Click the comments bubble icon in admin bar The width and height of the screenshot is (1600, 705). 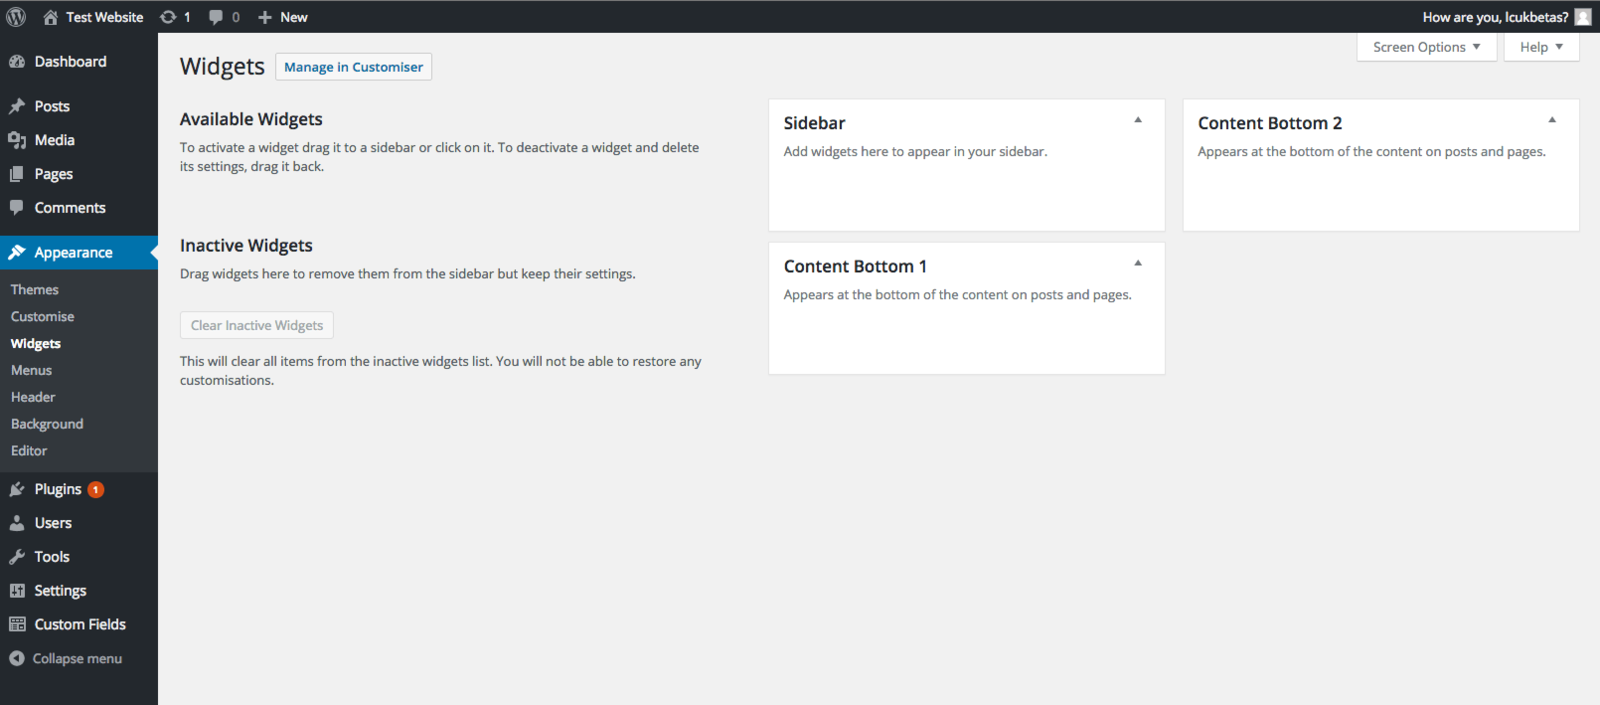[x=215, y=17]
